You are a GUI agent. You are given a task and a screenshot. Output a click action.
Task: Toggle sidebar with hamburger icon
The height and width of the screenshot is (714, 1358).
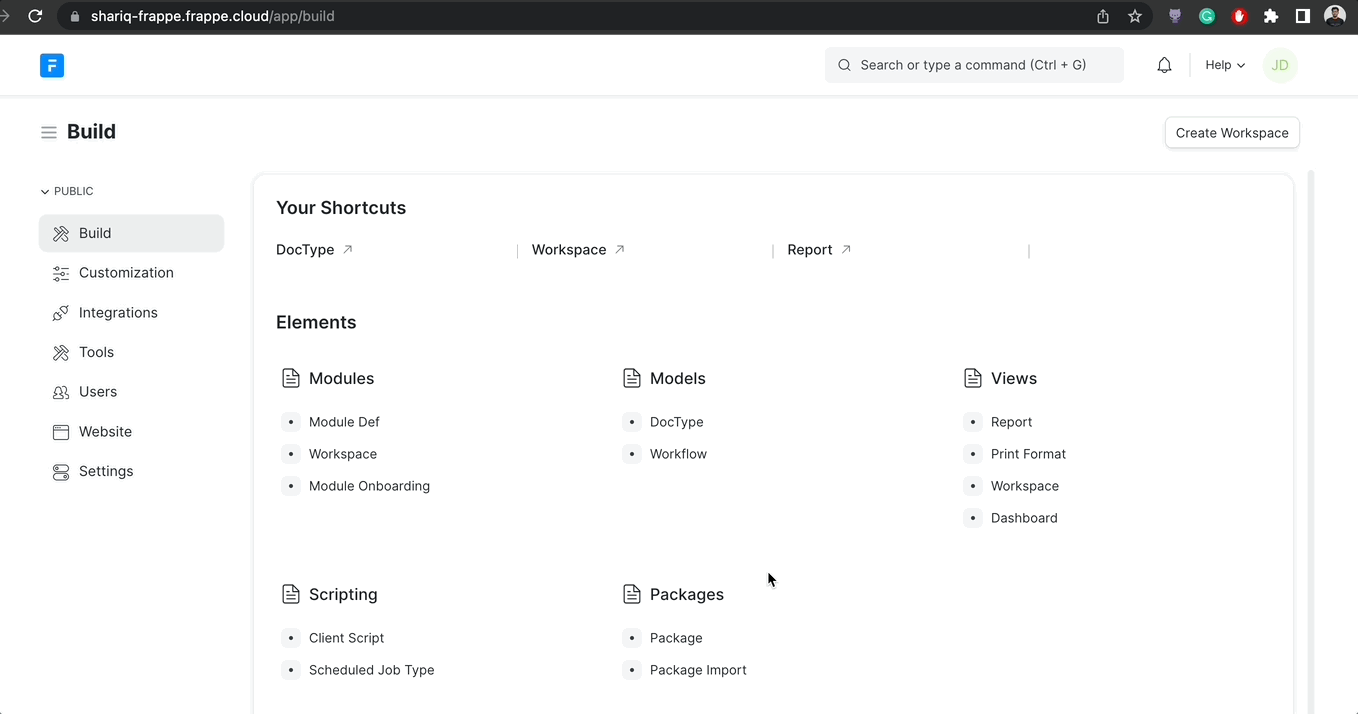48,132
